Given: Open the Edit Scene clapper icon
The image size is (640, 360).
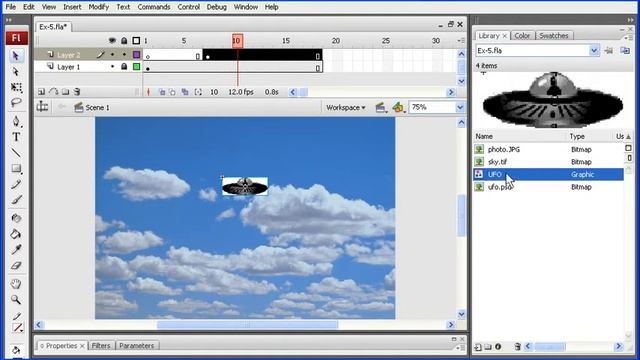Looking at the screenshot, I should click(x=380, y=107).
